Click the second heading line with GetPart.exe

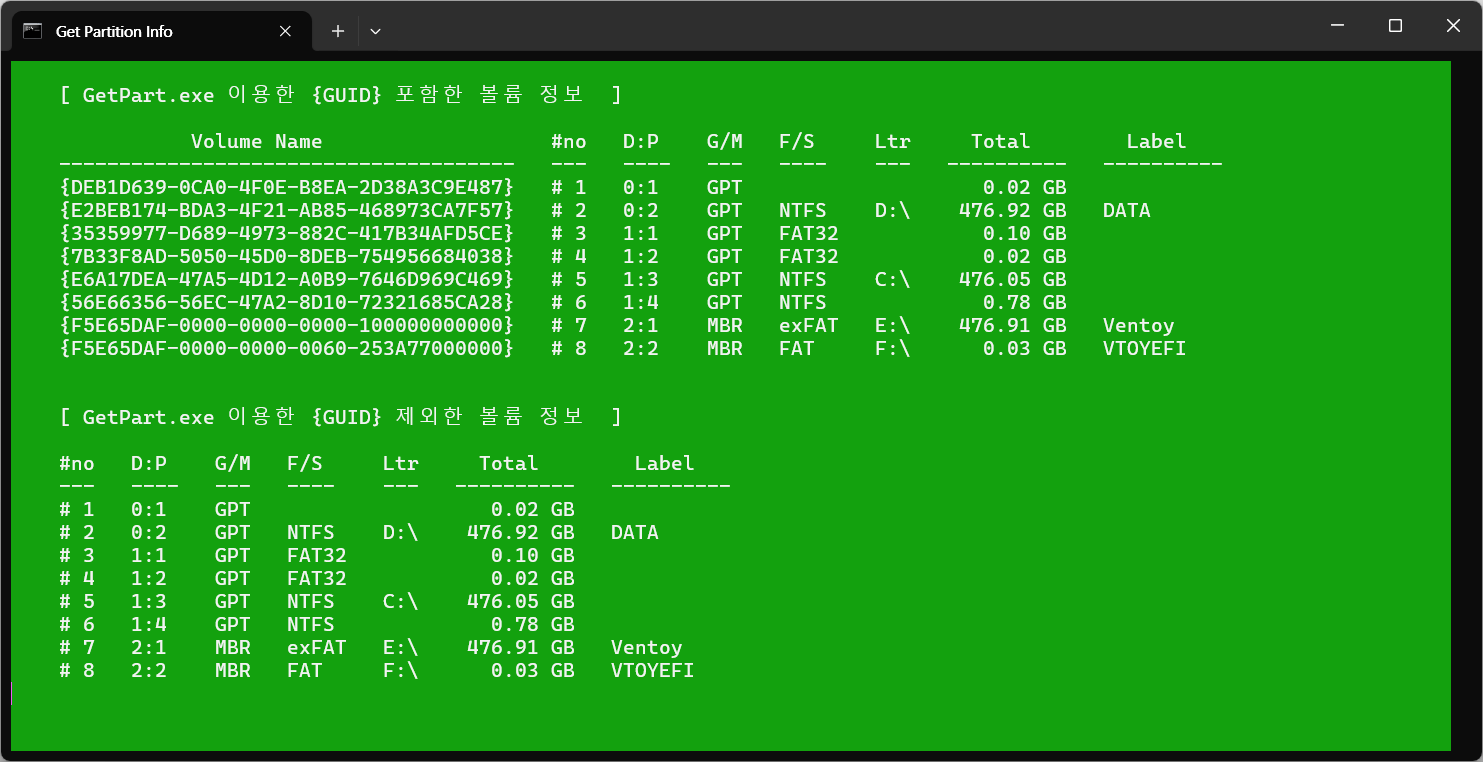pyautogui.click(x=341, y=417)
